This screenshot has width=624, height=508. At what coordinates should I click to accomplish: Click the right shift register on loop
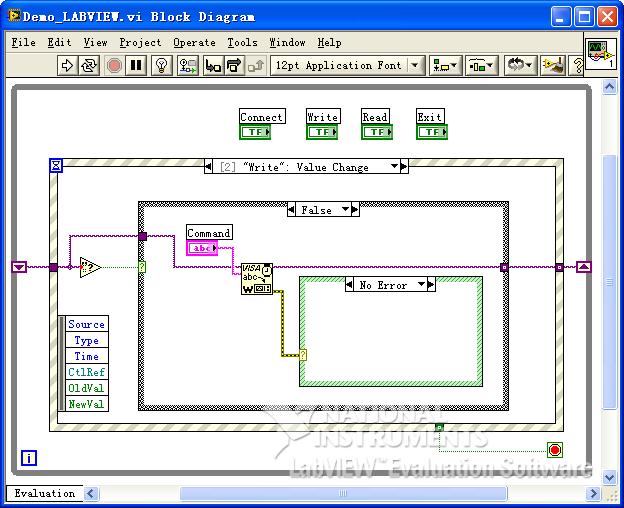click(x=584, y=267)
